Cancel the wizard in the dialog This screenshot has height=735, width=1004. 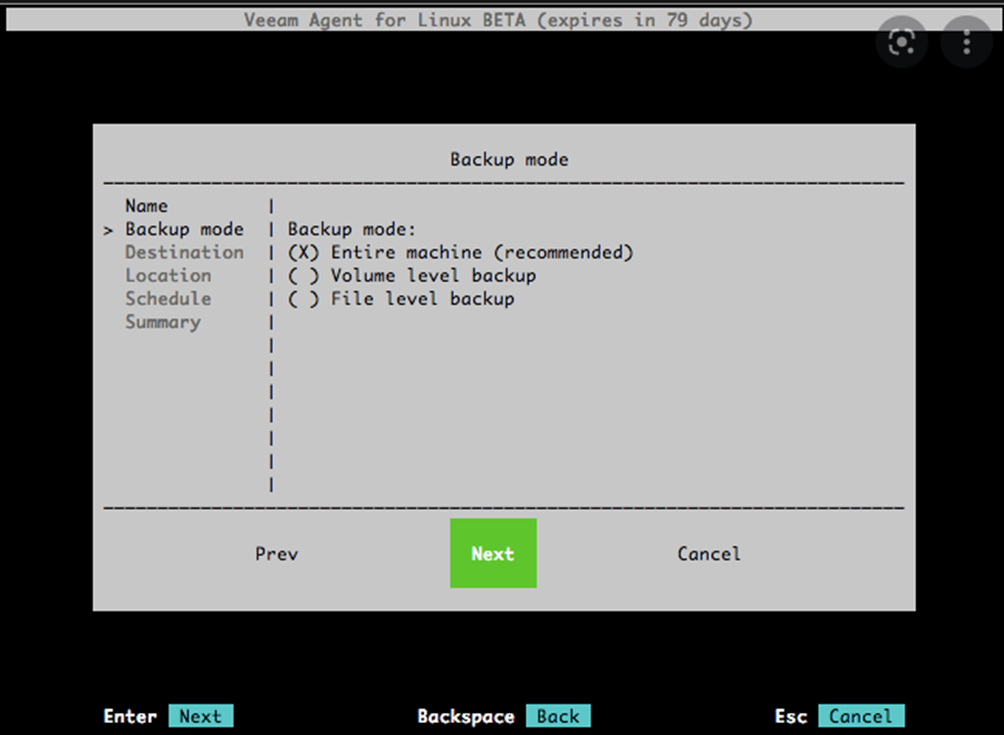pyautogui.click(x=709, y=554)
